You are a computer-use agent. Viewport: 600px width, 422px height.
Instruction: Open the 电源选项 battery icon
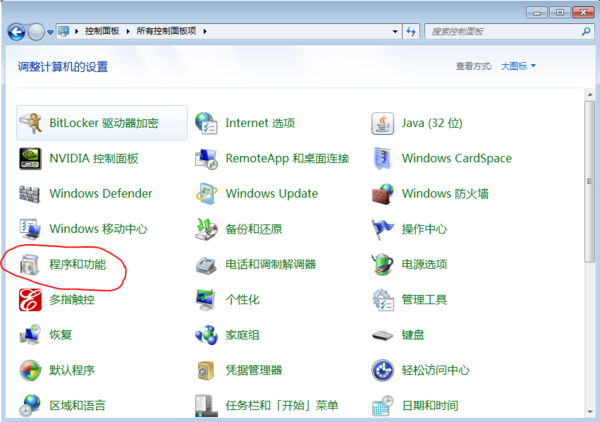click(x=382, y=264)
